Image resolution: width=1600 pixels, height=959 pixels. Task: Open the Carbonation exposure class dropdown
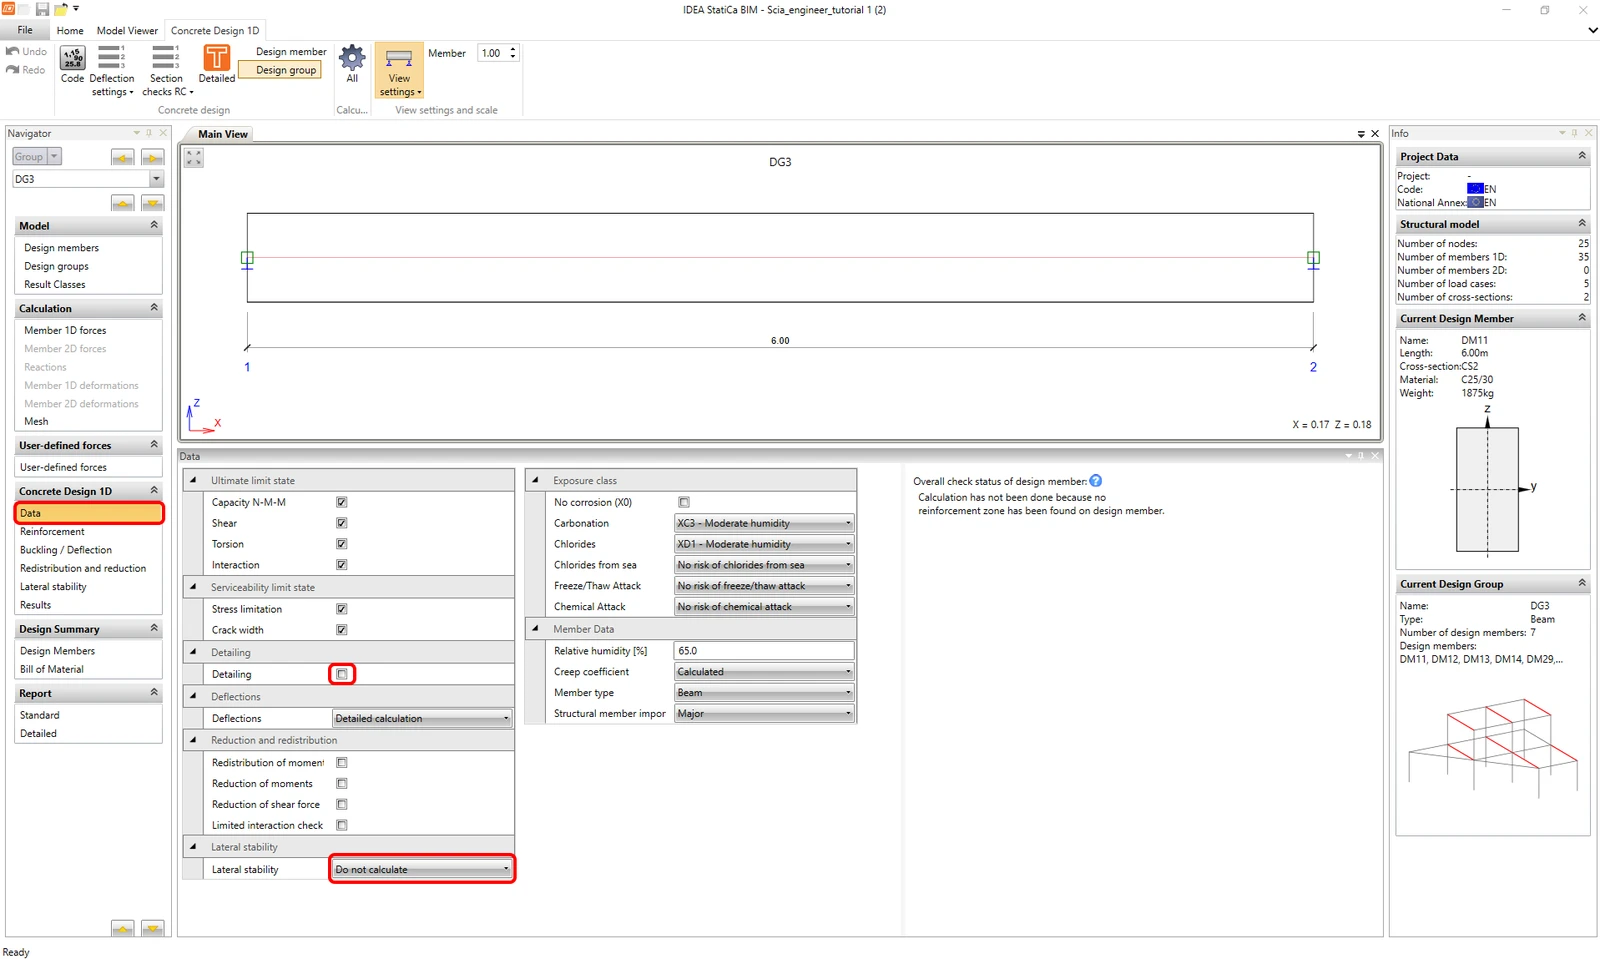764,523
